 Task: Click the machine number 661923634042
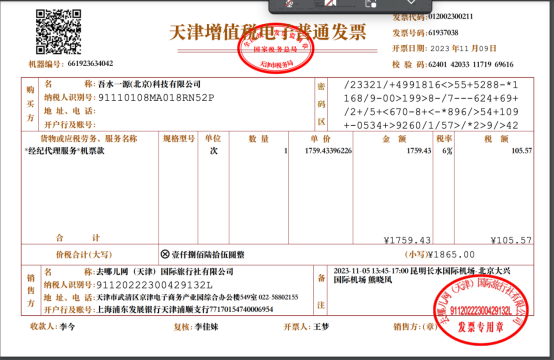(90, 64)
